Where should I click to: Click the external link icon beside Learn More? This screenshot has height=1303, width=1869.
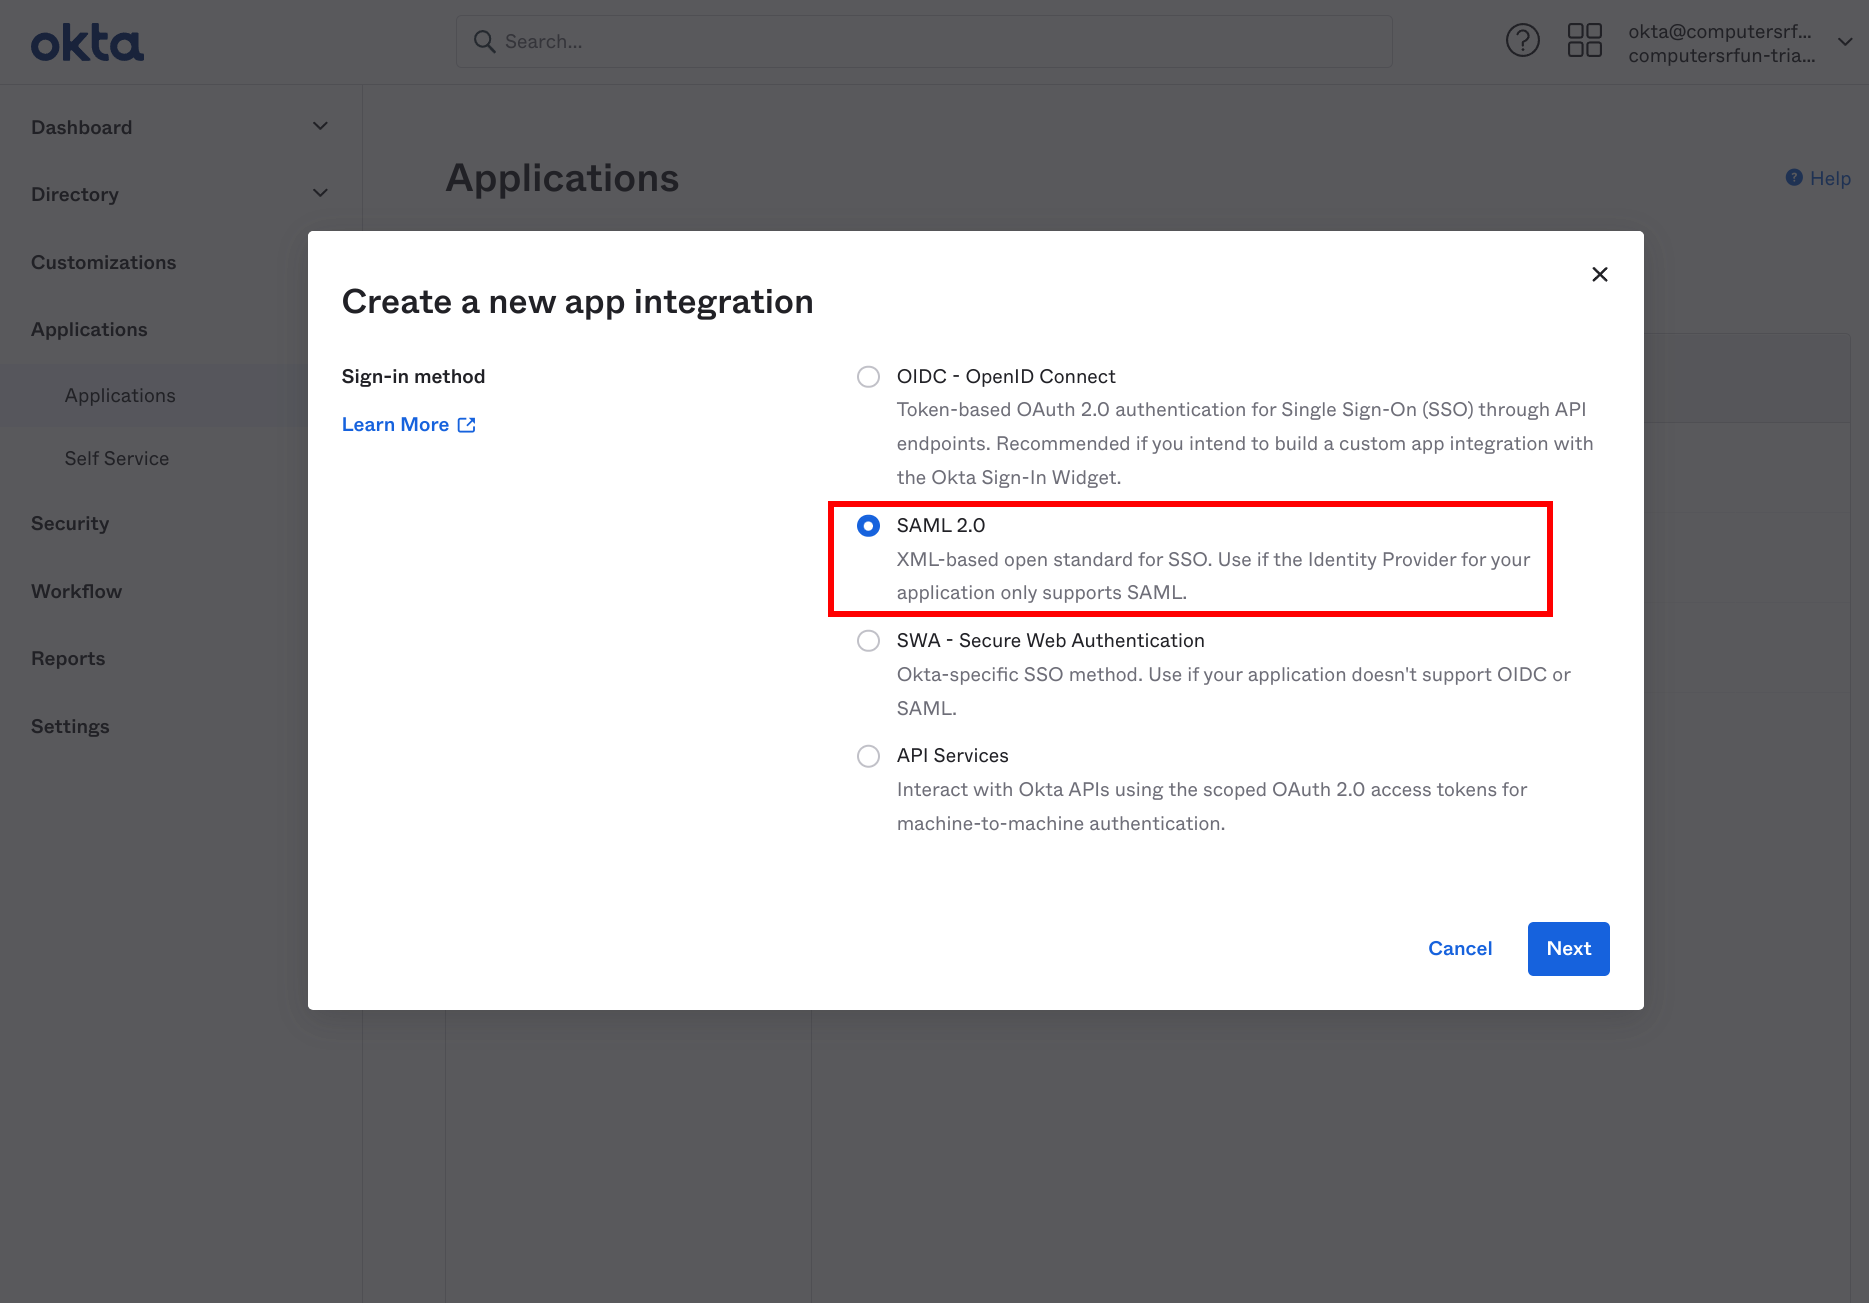466,424
